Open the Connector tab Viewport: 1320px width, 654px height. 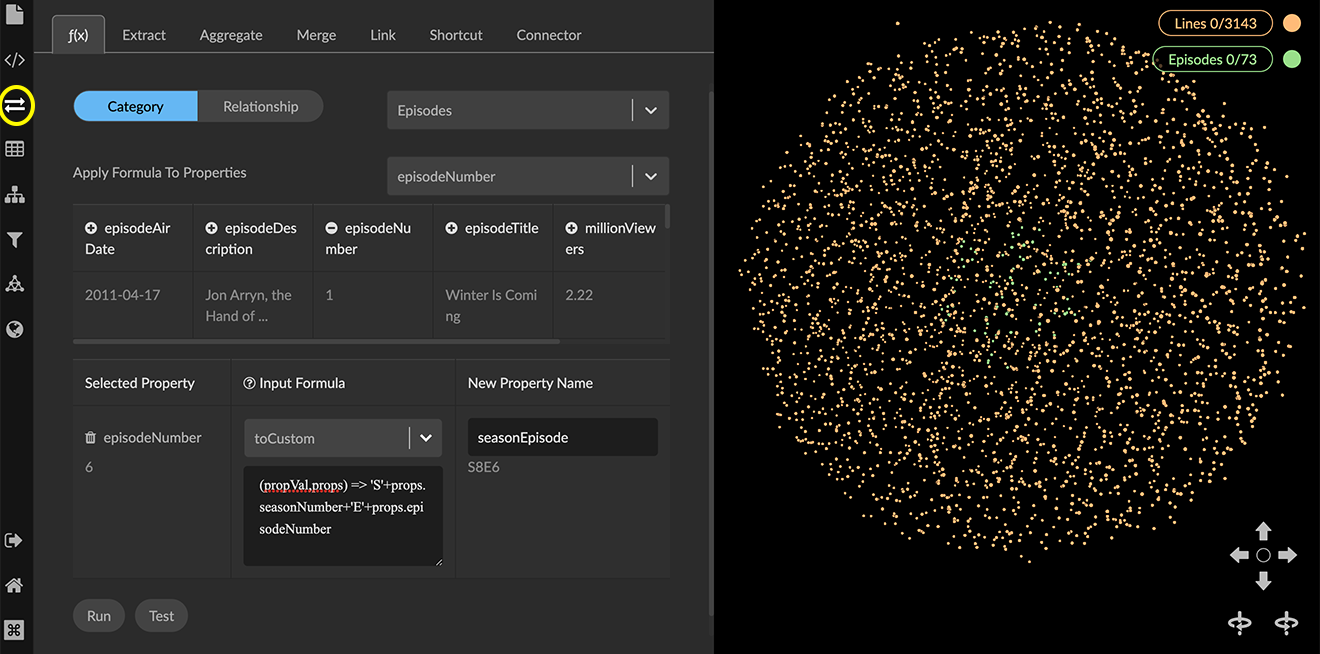click(x=548, y=35)
